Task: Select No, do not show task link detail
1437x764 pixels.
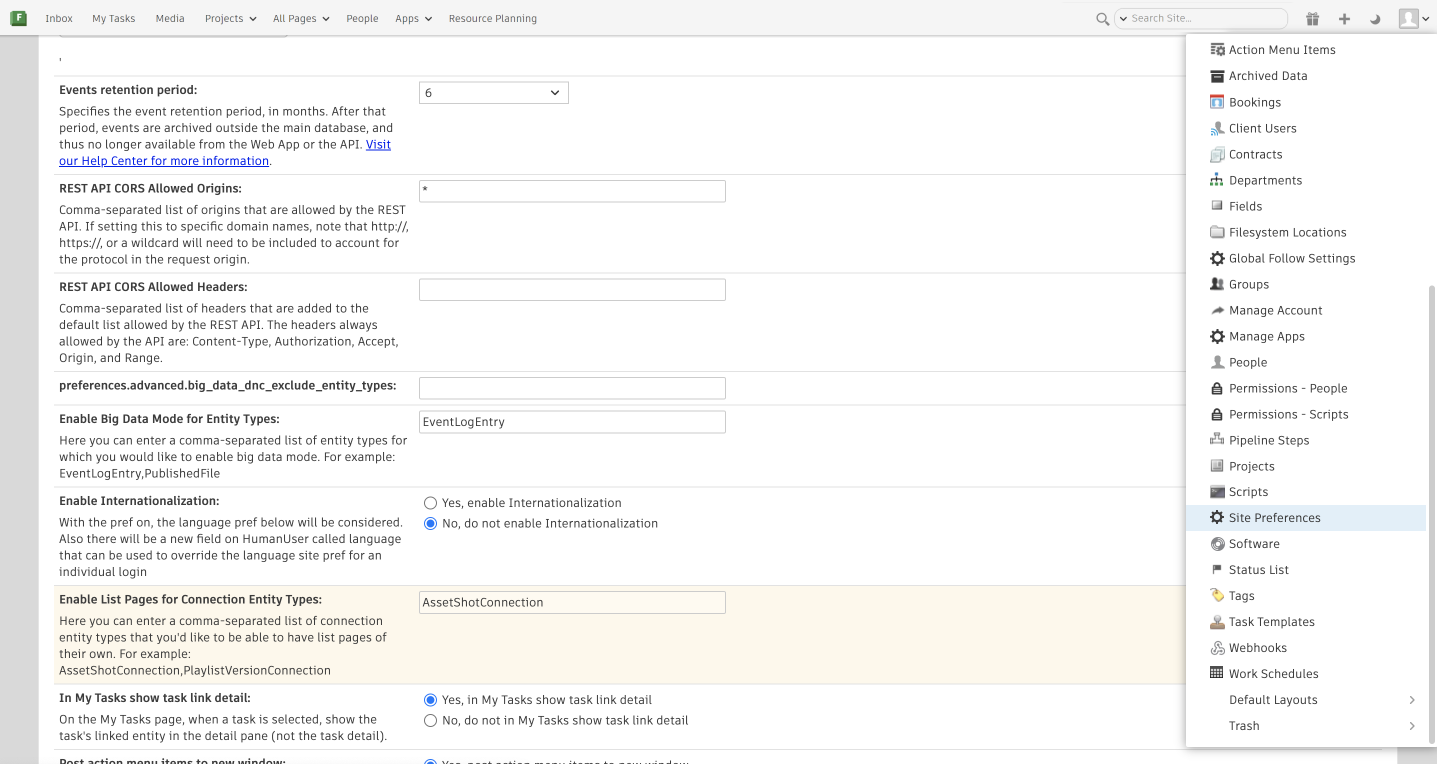Action: tap(431, 720)
